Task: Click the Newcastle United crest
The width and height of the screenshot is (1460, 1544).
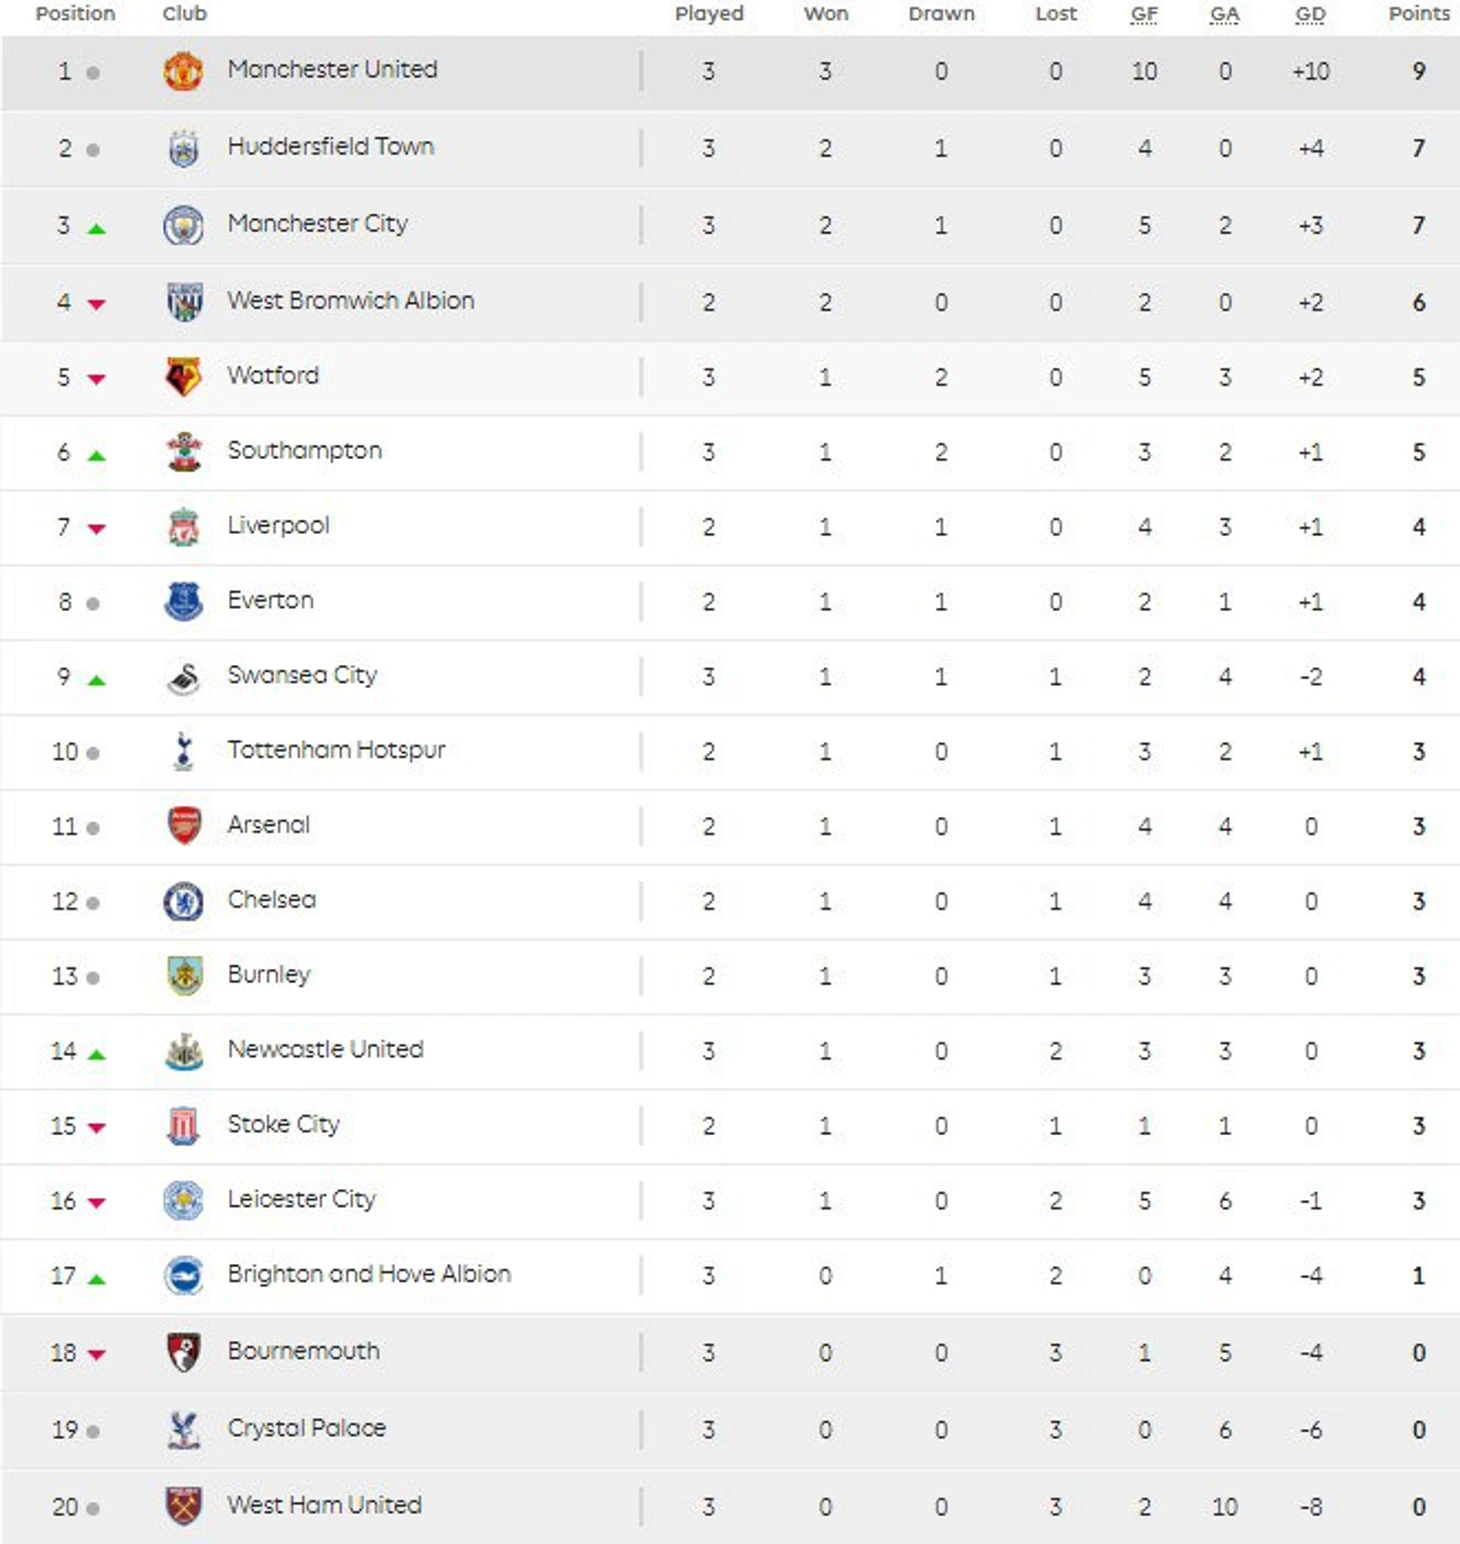Action: 184,1051
